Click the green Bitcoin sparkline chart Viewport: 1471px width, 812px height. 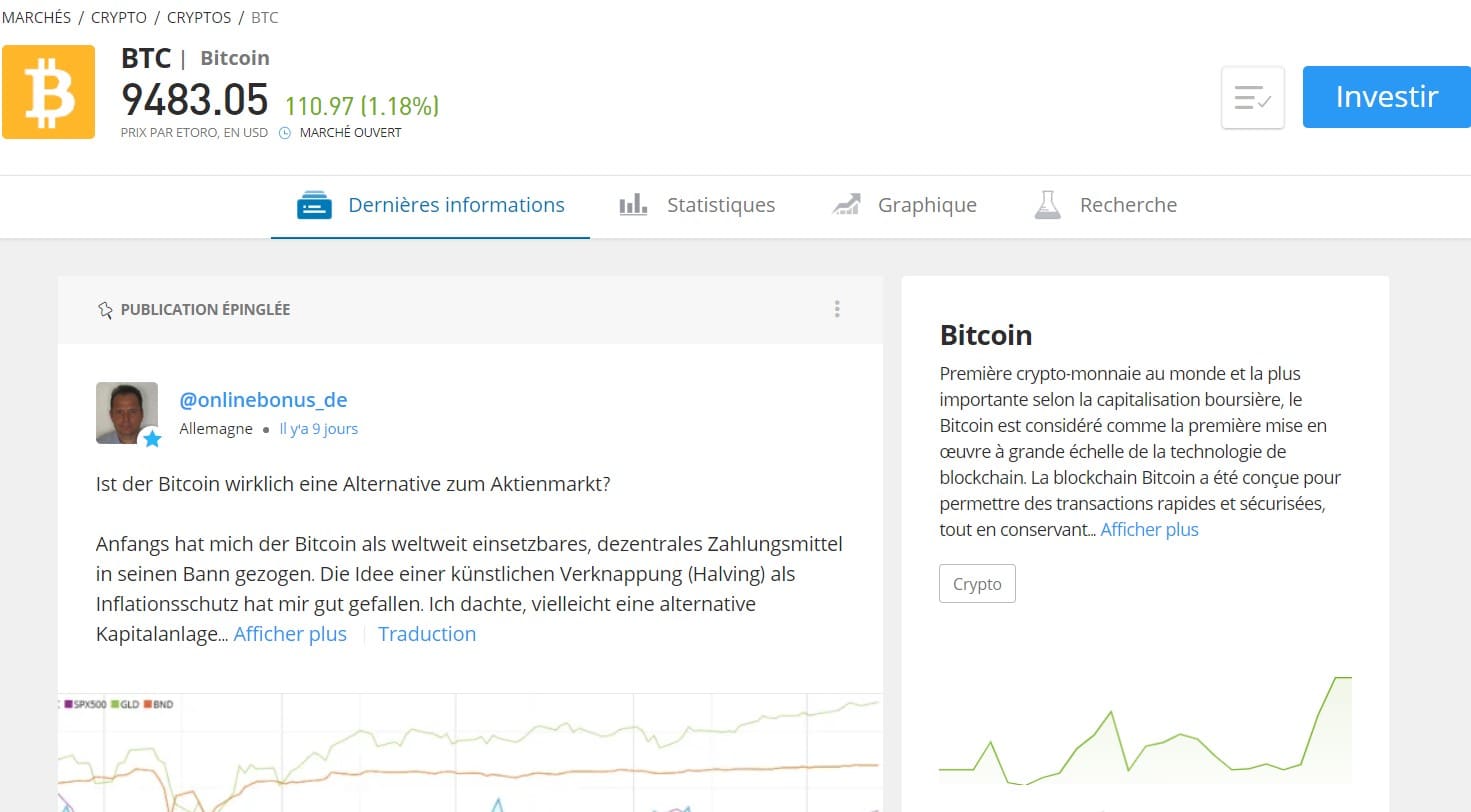click(1145, 731)
